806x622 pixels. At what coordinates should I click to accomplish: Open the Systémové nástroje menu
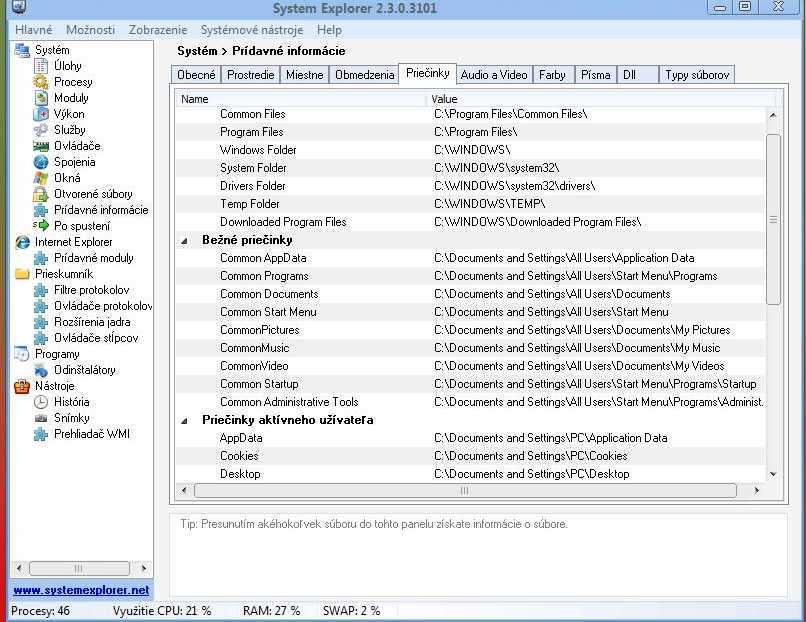coord(251,30)
